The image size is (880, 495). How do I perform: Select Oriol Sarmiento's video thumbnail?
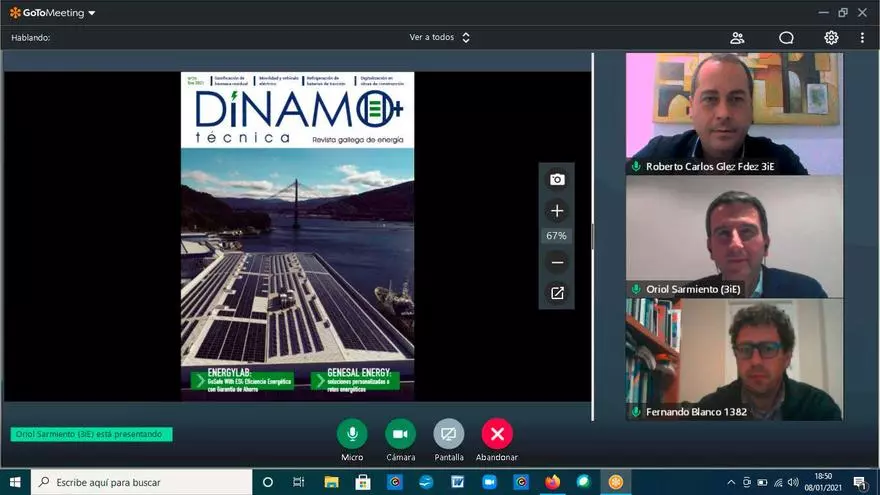point(734,237)
